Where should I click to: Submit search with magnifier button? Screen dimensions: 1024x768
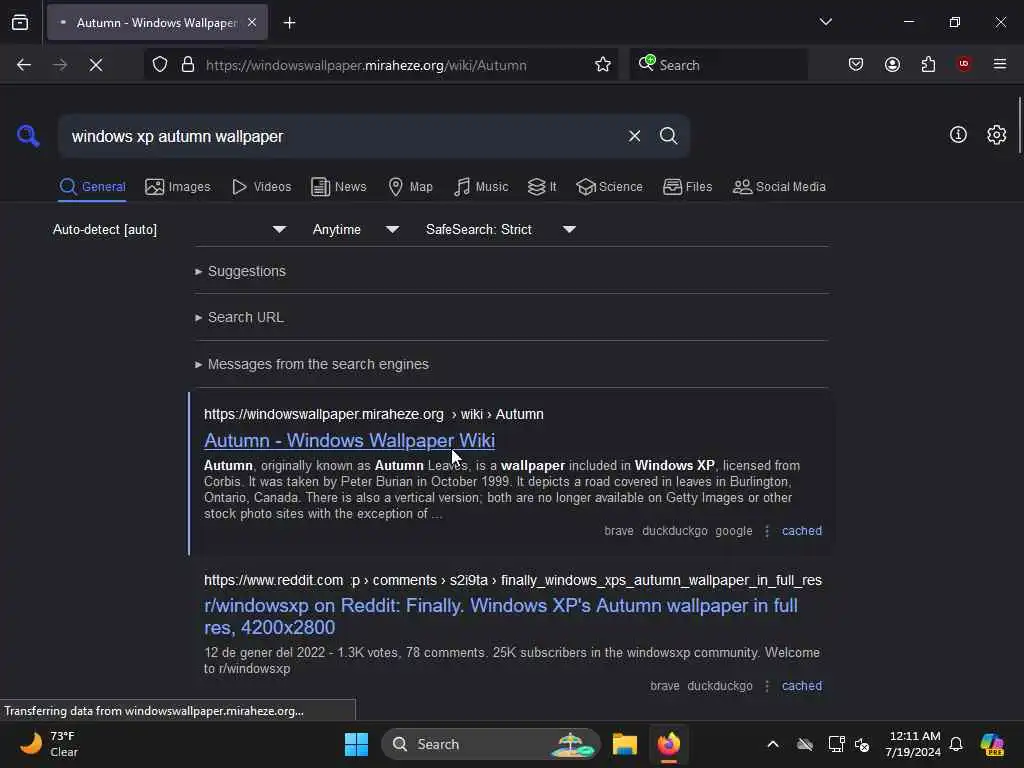(x=668, y=136)
